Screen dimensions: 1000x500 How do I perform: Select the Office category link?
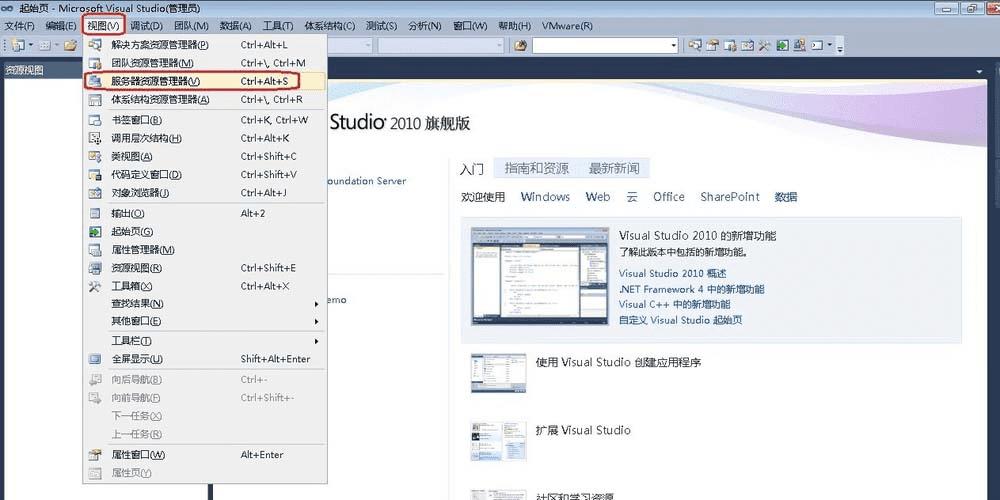pyautogui.click(x=668, y=197)
